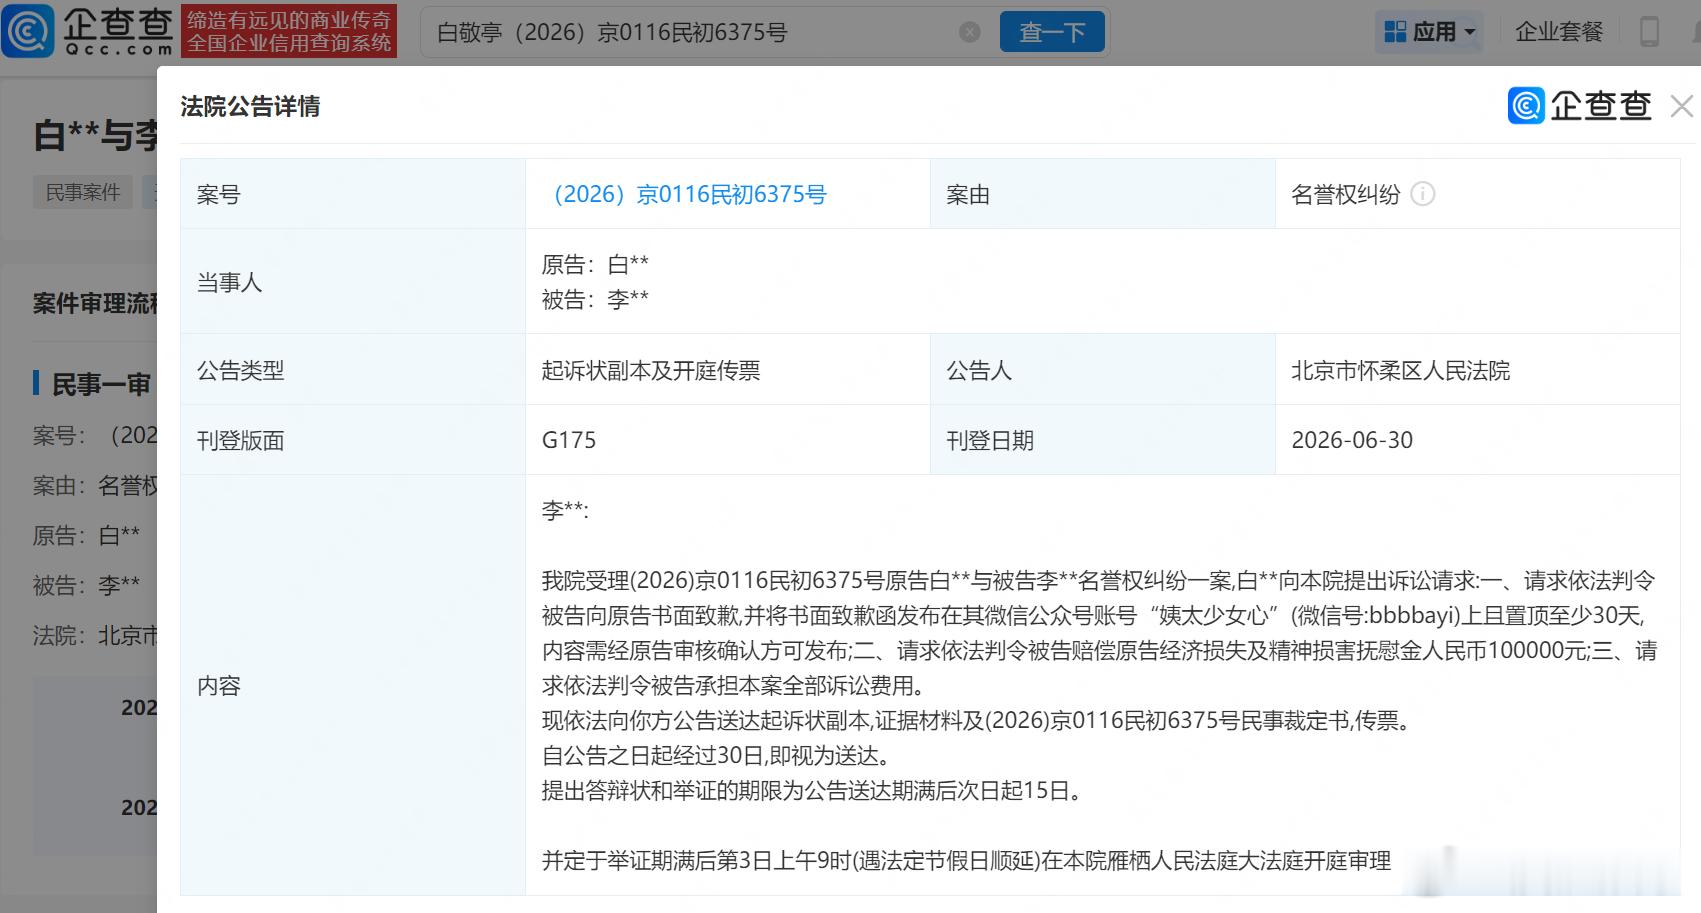Click the 企查查 logo in dialog header
This screenshot has width=1701, height=913.
point(1580,106)
